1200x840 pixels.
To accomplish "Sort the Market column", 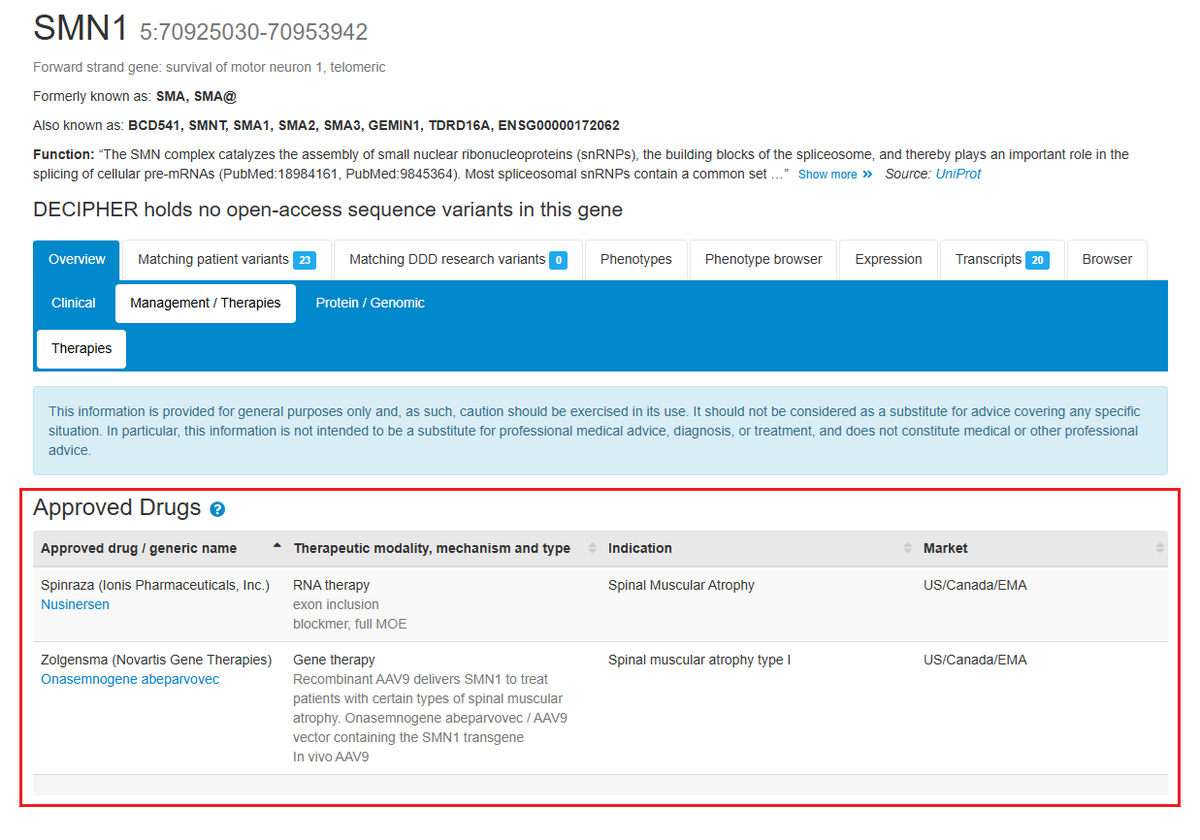I will coord(1041,548).
